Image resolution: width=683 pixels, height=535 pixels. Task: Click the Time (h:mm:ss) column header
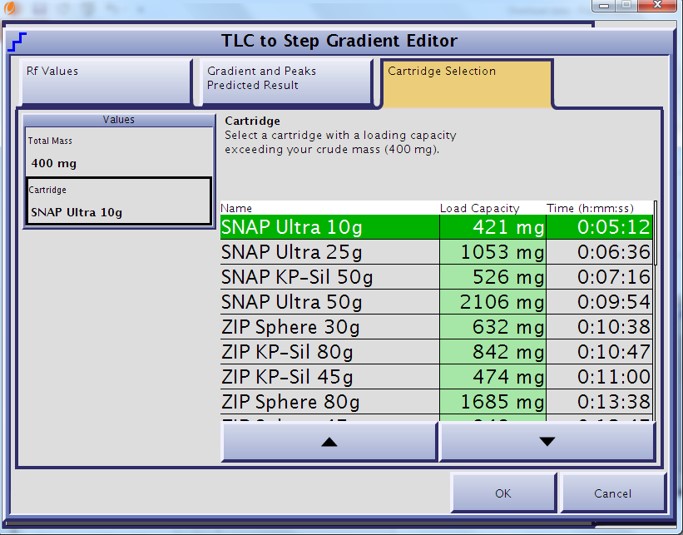coord(596,208)
